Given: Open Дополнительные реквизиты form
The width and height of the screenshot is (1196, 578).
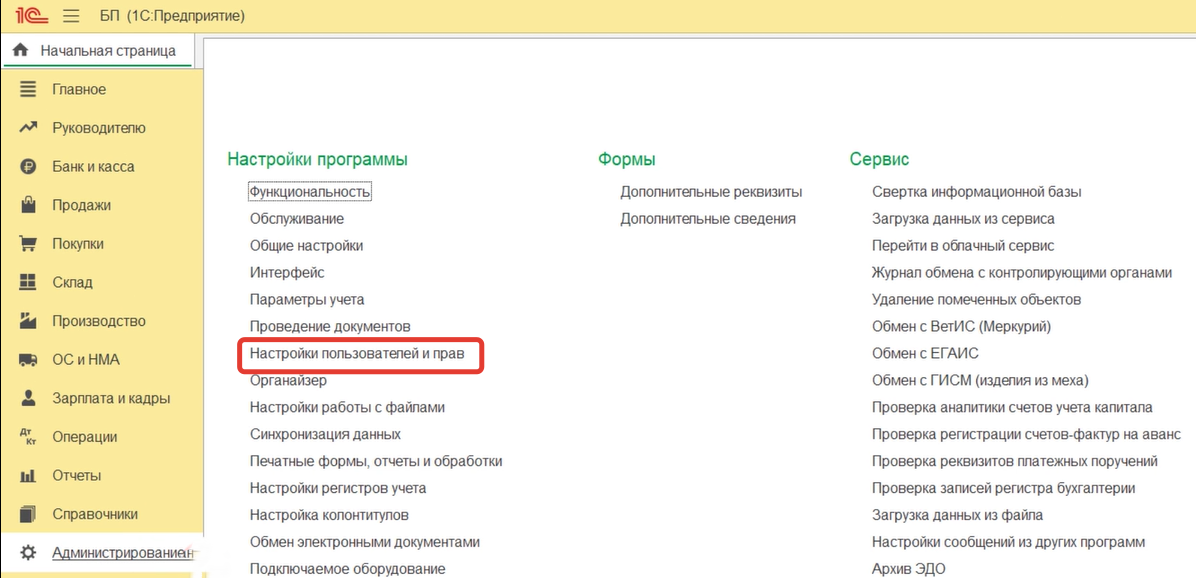Looking at the screenshot, I should (711, 191).
